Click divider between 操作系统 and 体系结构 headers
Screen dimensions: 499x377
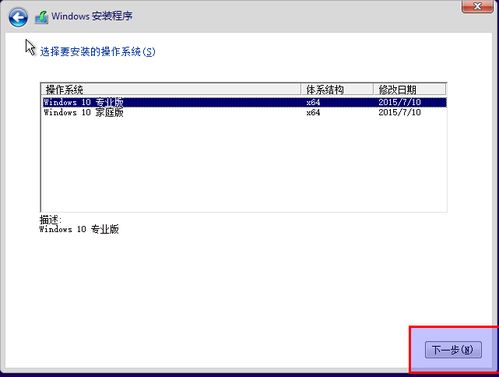(300, 89)
